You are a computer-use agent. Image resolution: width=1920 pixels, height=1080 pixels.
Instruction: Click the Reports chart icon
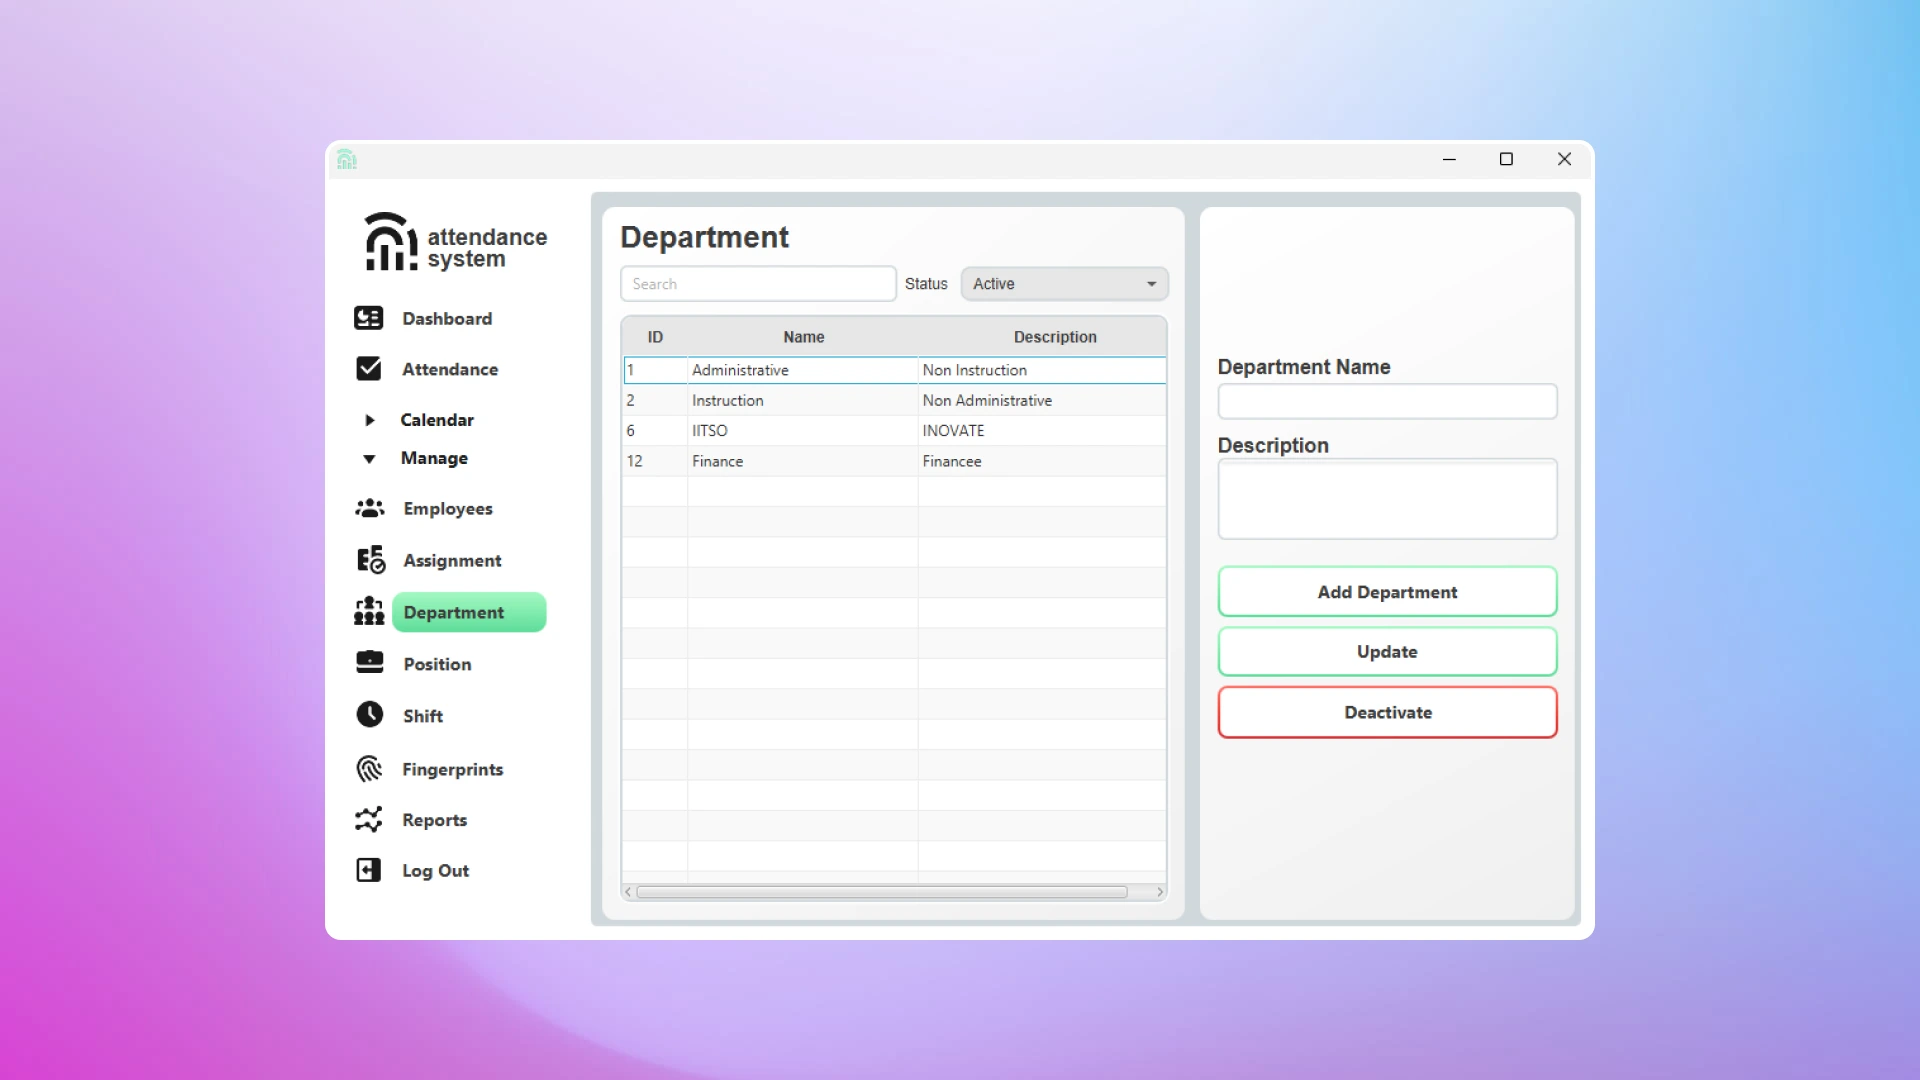(368, 819)
